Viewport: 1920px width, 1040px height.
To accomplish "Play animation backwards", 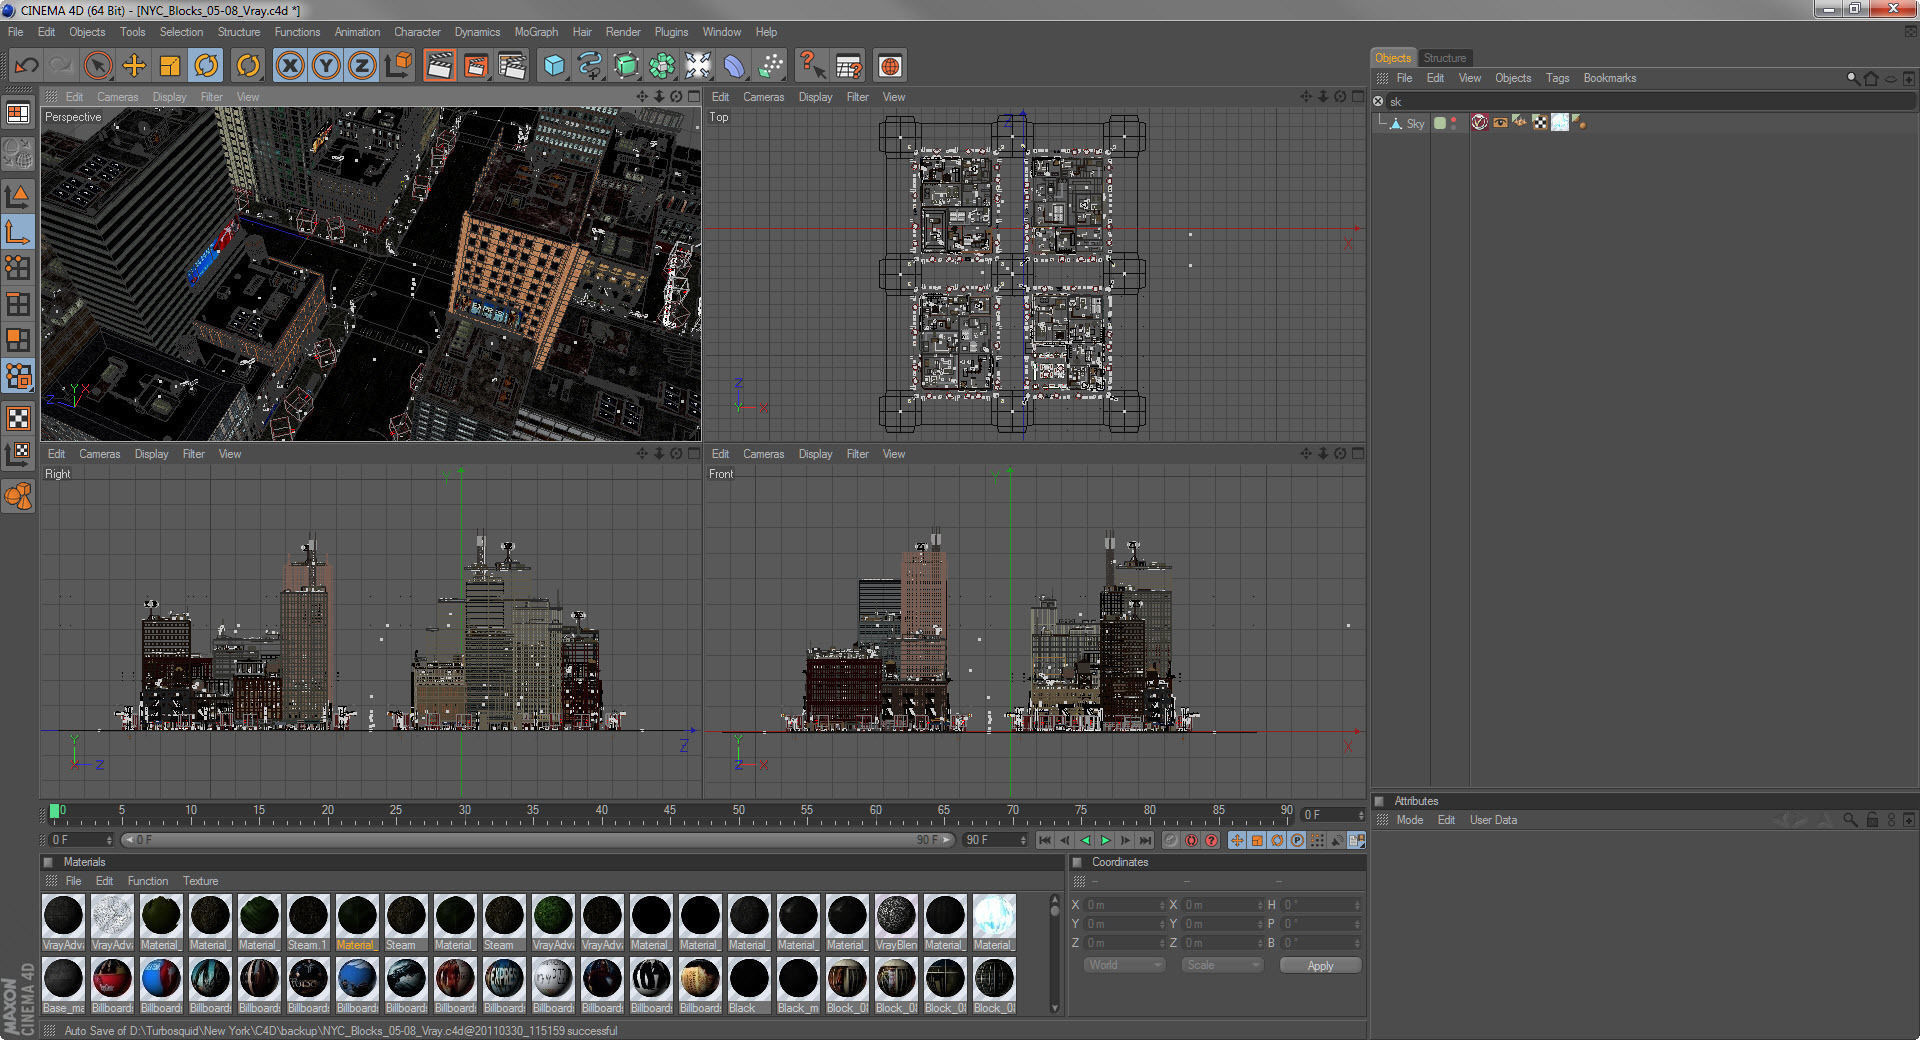I will pyautogui.click(x=1085, y=840).
